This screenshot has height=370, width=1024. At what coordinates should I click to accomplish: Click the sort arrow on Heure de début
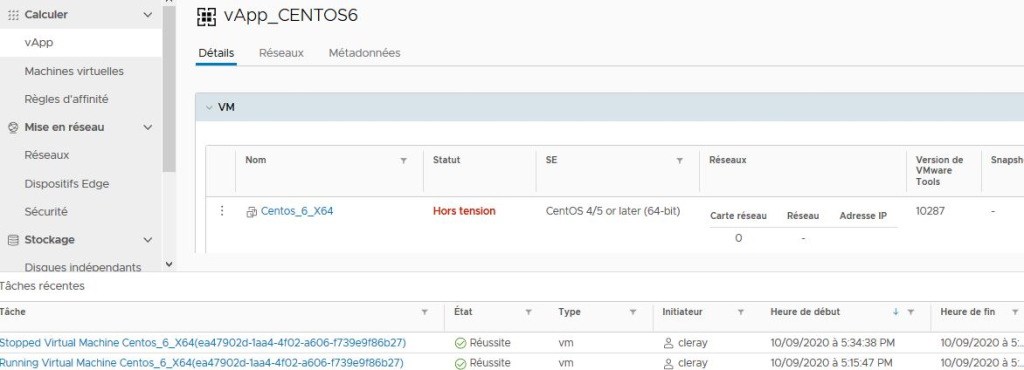pyautogui.click(x=895, y=312)
